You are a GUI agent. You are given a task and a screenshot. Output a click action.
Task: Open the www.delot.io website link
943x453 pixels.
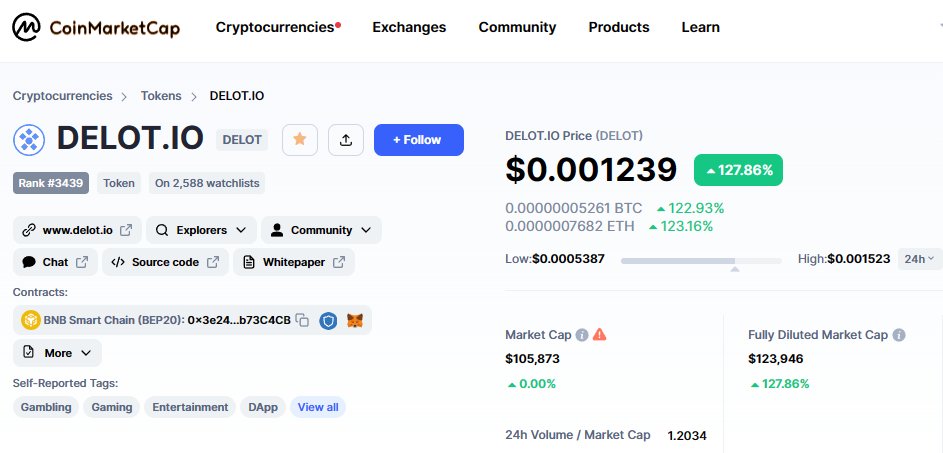(77, 230)
